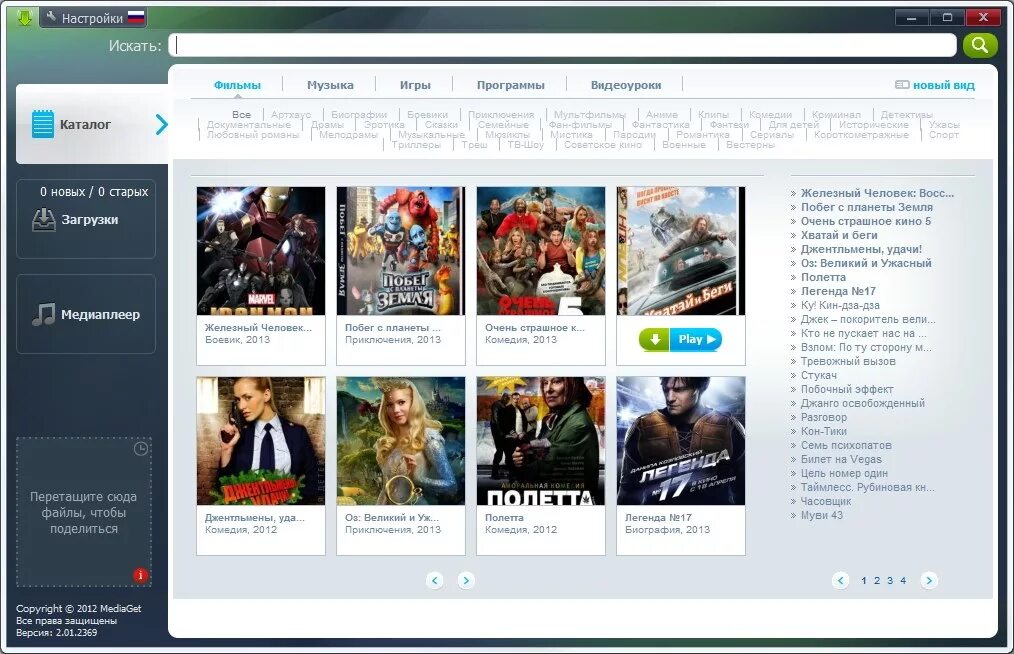The image size is (1014, 654).
Task: Open Семь психопатов in list
Action: (x=846, y=445)
